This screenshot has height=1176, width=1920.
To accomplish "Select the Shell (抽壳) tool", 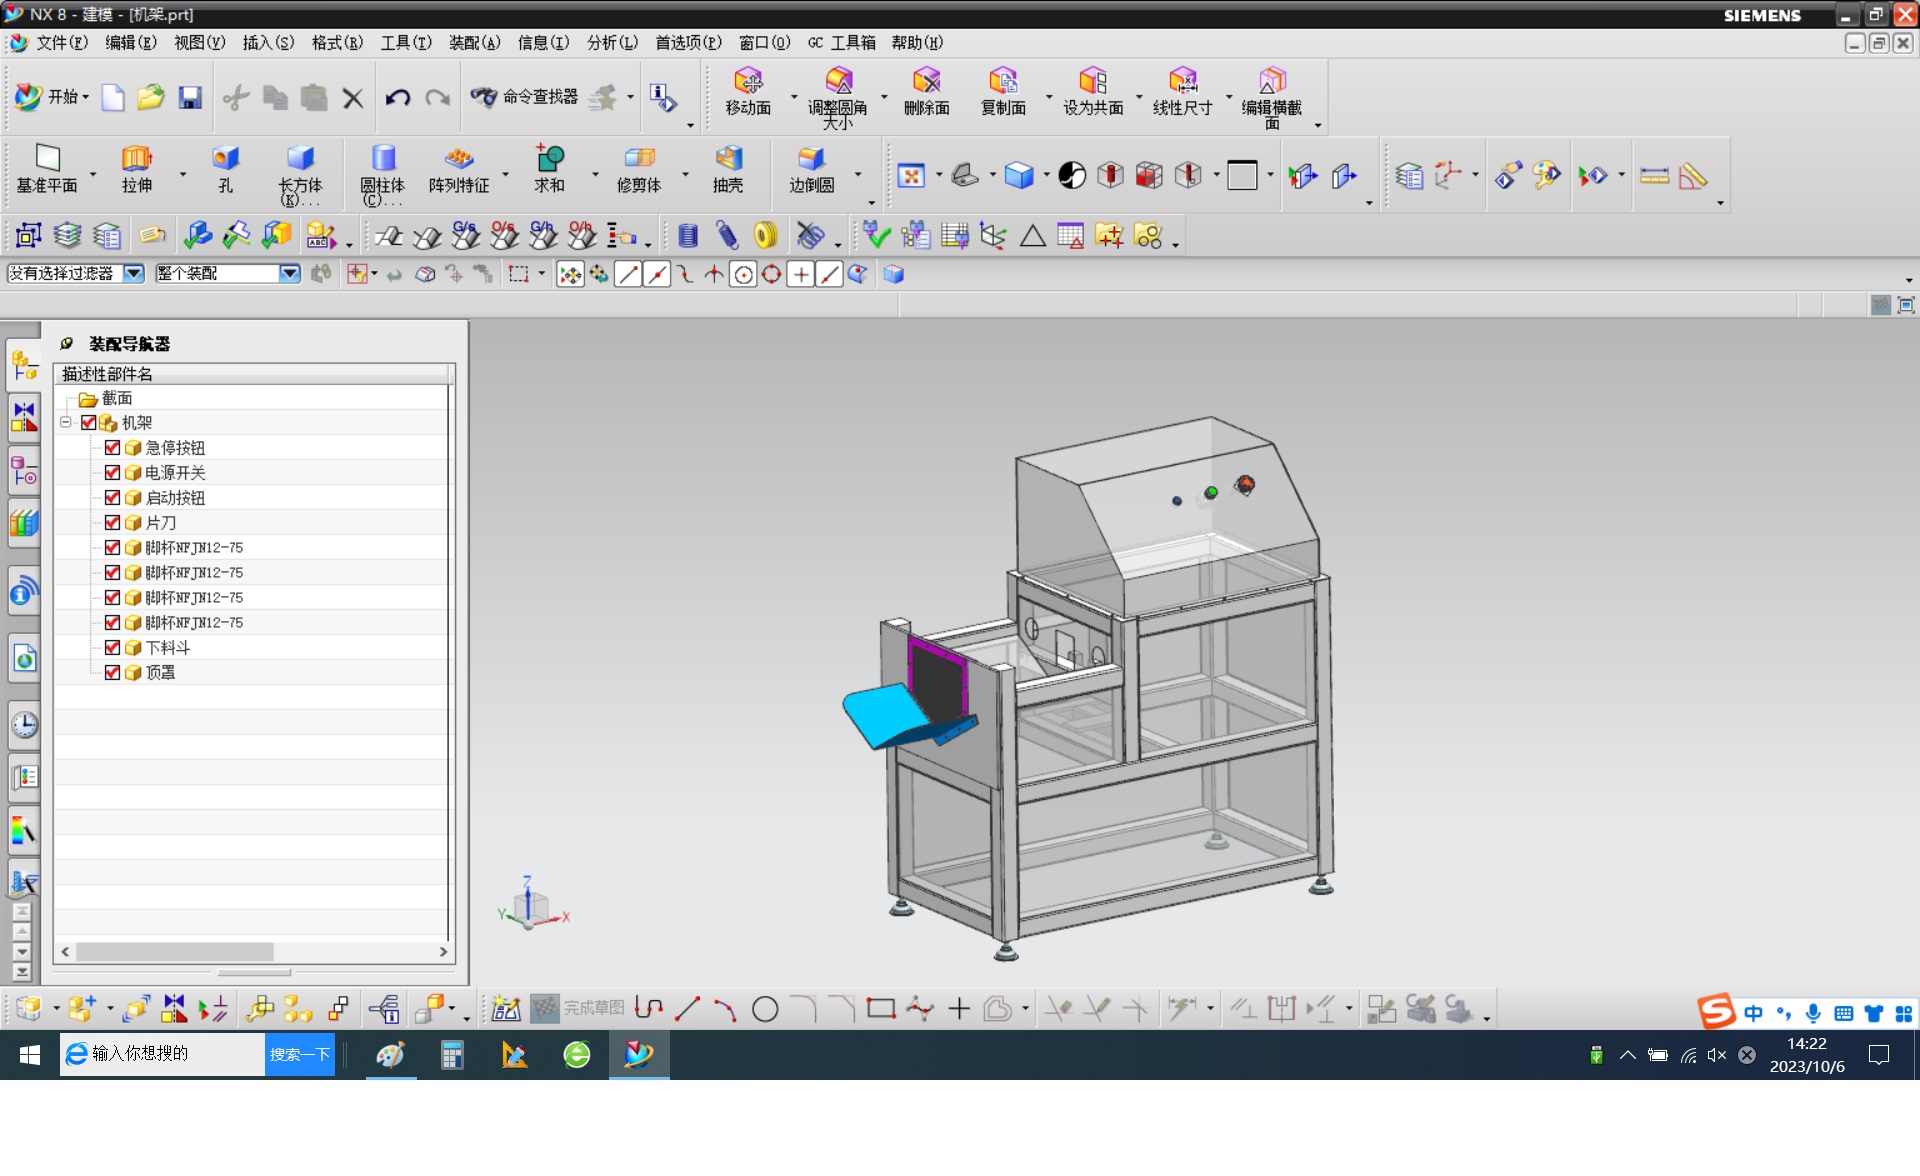I will pyautogui.click(x=728, y=159).
